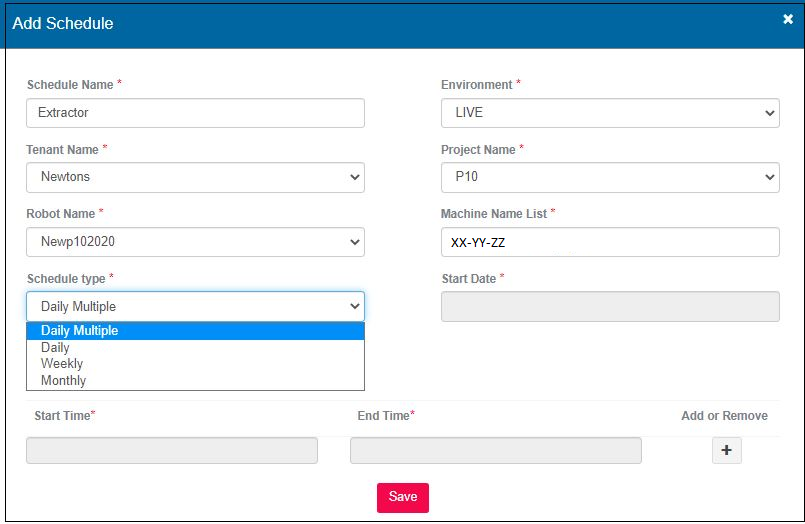Viewport: 805px width, 524px height.
Task: Expand the Robot Name dropdown
Action: pyautogui.click(x=195, y=242)
